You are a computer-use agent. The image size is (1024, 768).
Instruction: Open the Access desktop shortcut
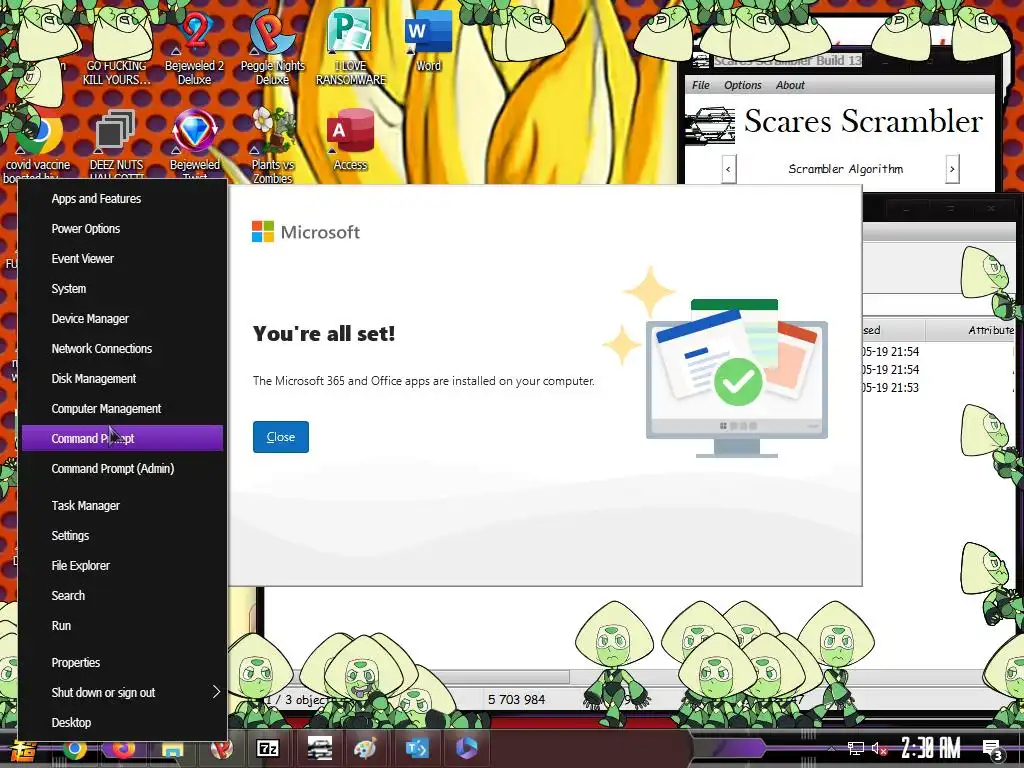351,139
